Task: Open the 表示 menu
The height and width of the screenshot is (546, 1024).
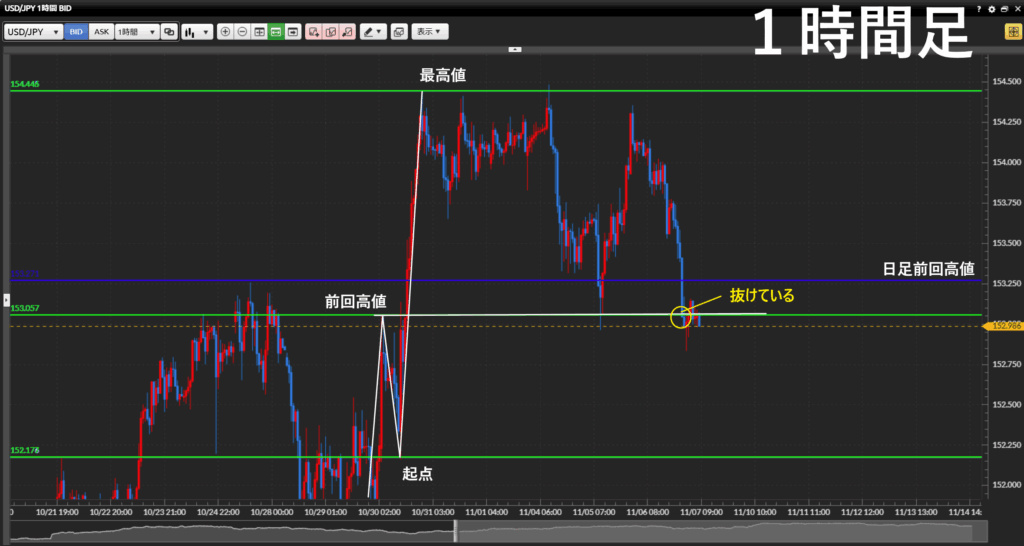Action: click(x=430, y=32)
